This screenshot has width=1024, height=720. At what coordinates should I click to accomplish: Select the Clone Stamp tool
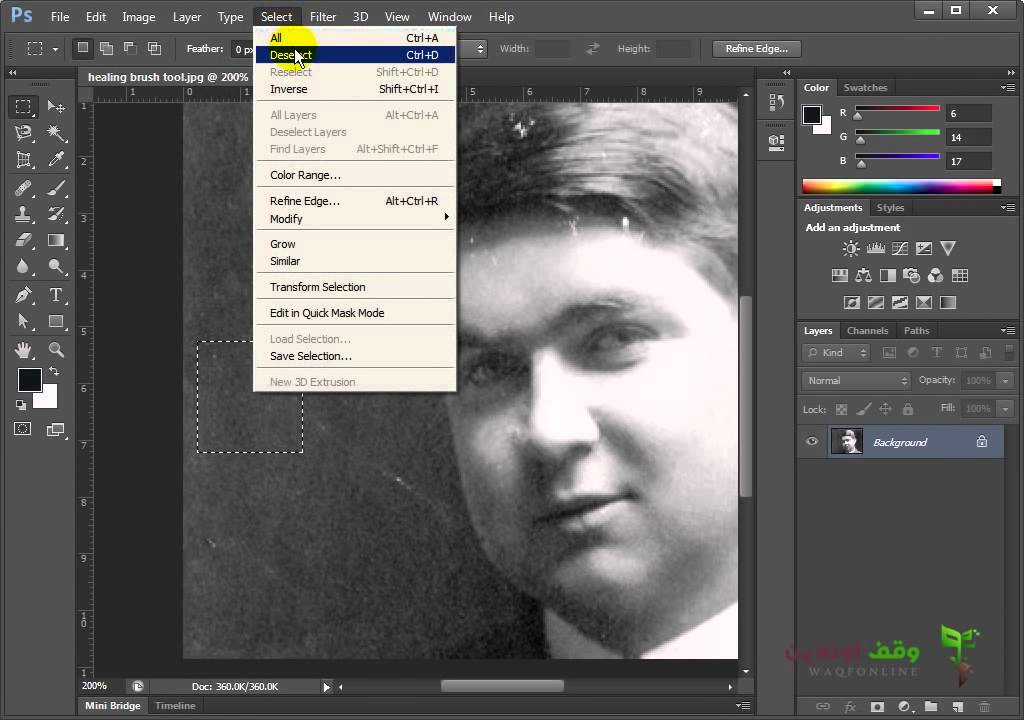[x=24, y=214]
